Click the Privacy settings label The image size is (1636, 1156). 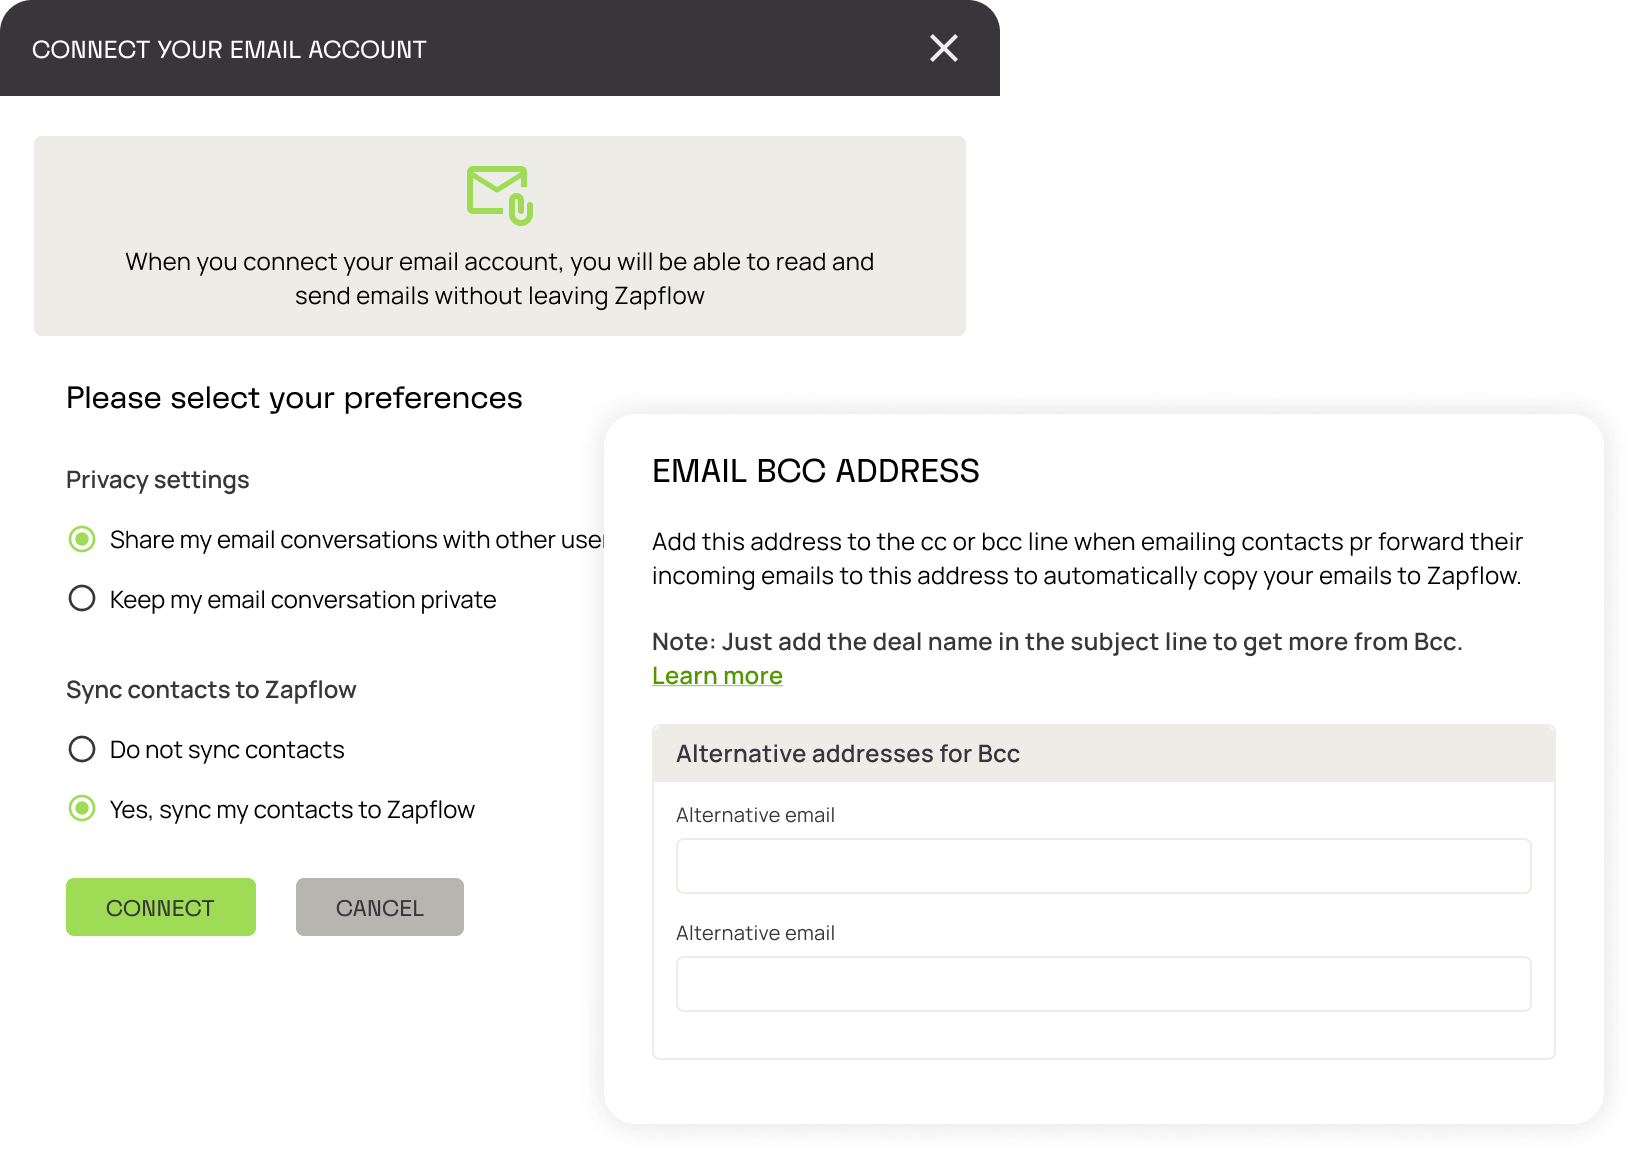[158, 480]
